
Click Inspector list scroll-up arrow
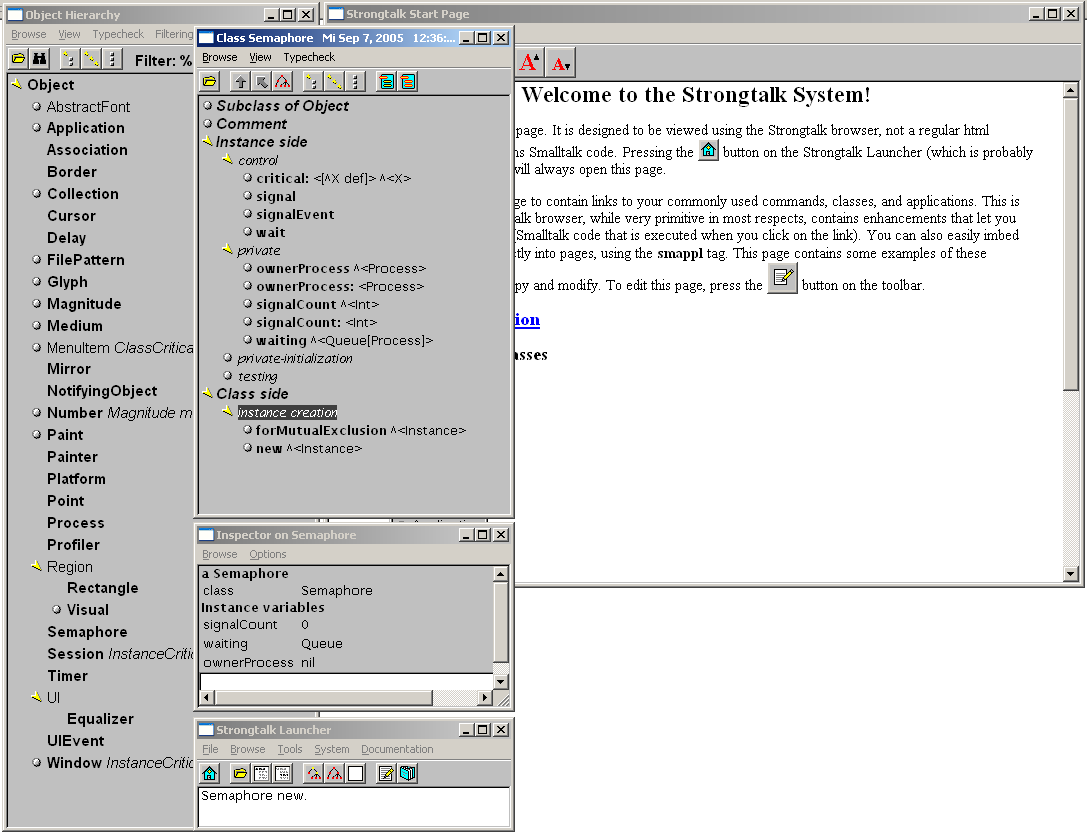[501, 574]
